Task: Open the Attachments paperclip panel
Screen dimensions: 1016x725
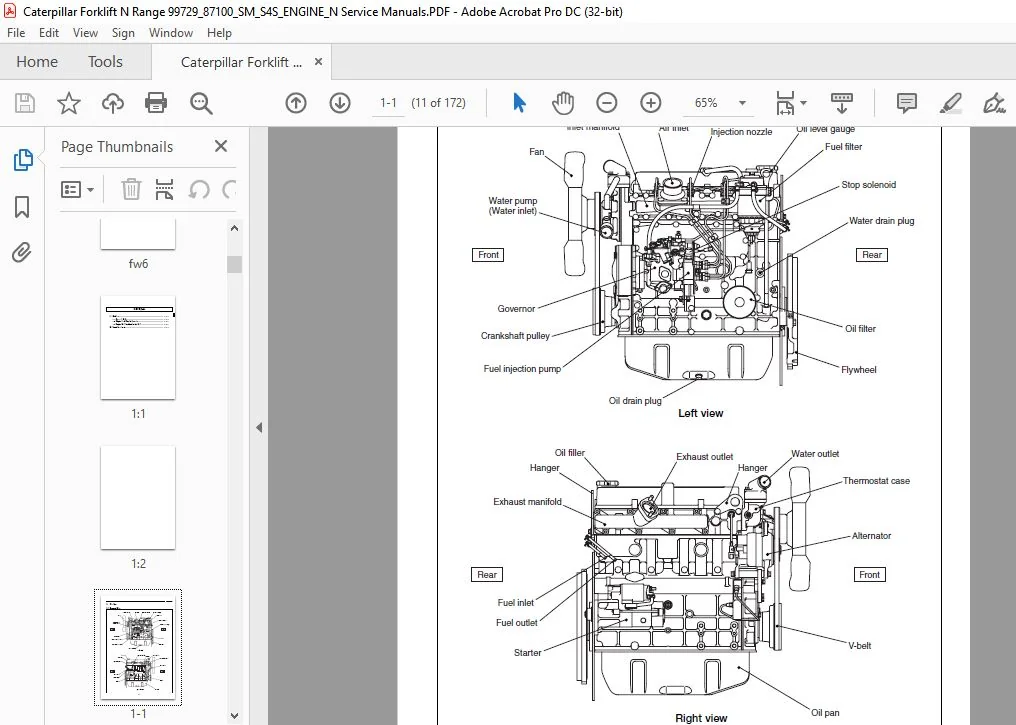Action: click(21, 252)
